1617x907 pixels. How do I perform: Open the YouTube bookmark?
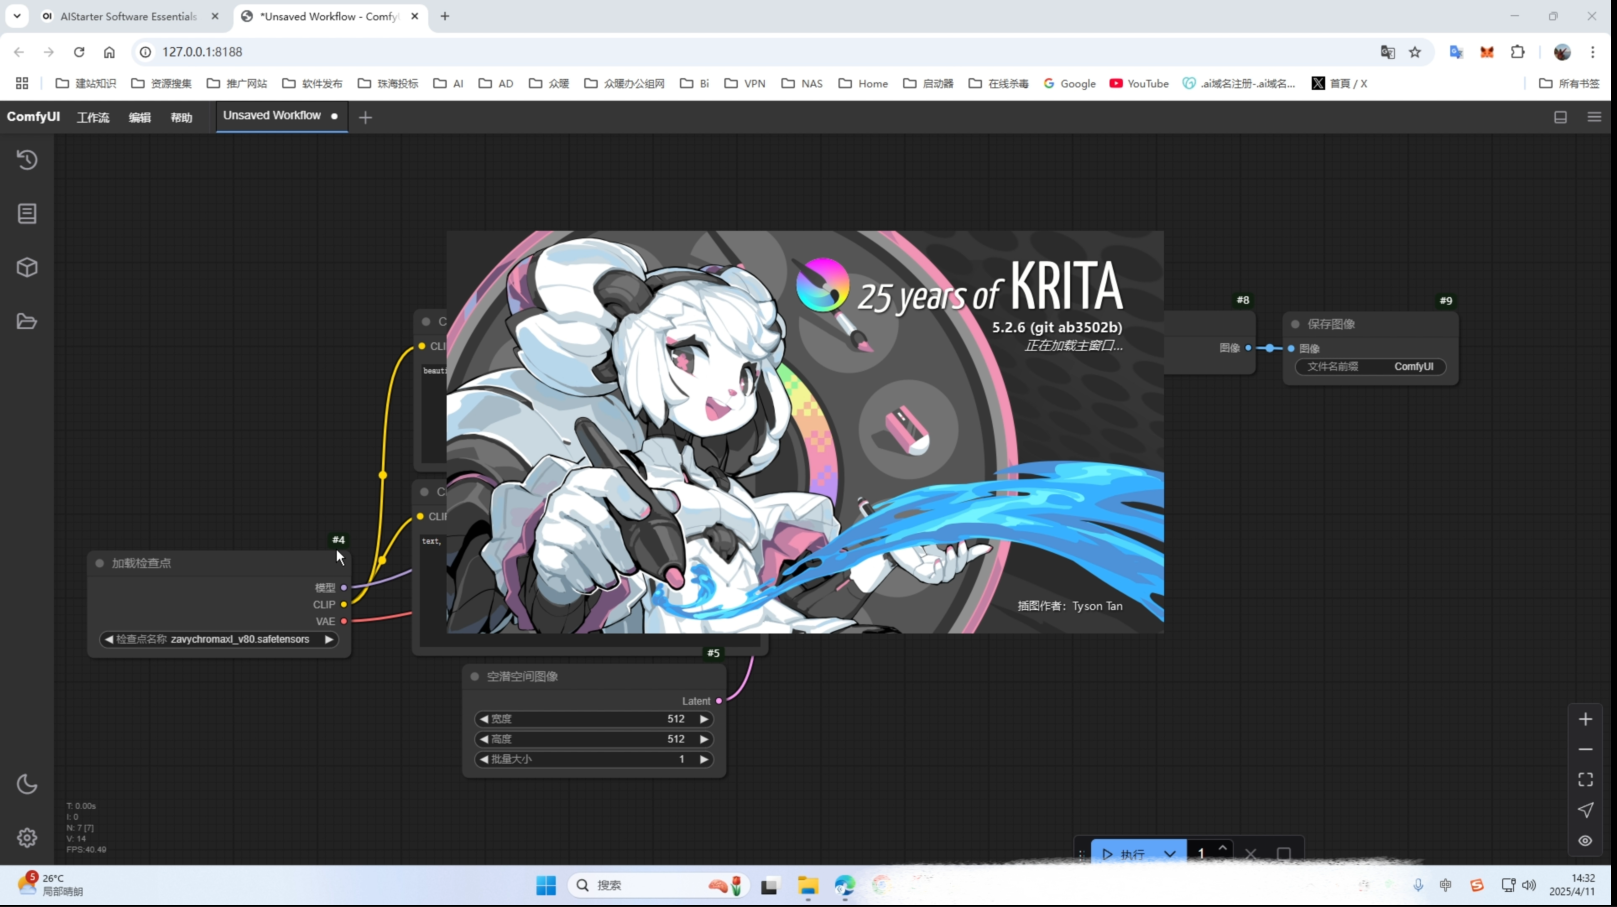(1139, 84)
